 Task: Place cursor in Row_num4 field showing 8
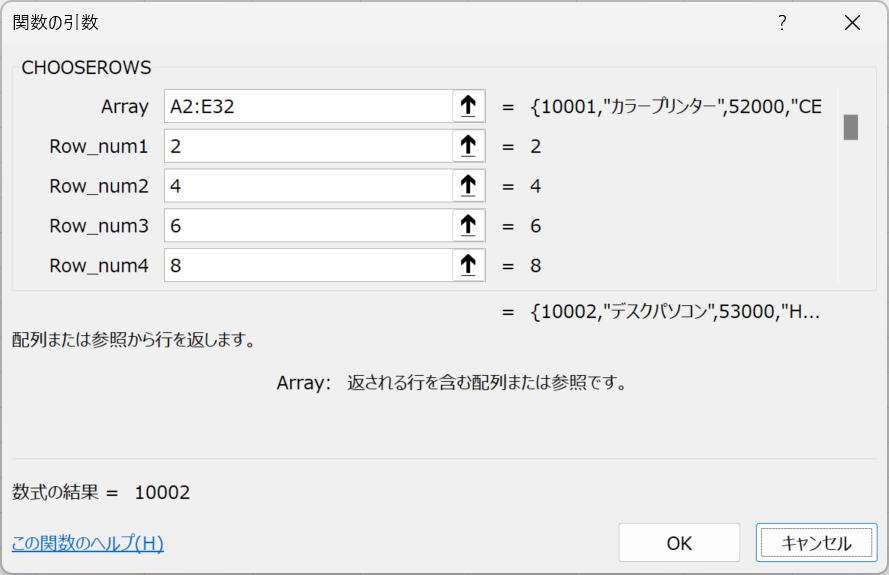click(x=308, y=266)
